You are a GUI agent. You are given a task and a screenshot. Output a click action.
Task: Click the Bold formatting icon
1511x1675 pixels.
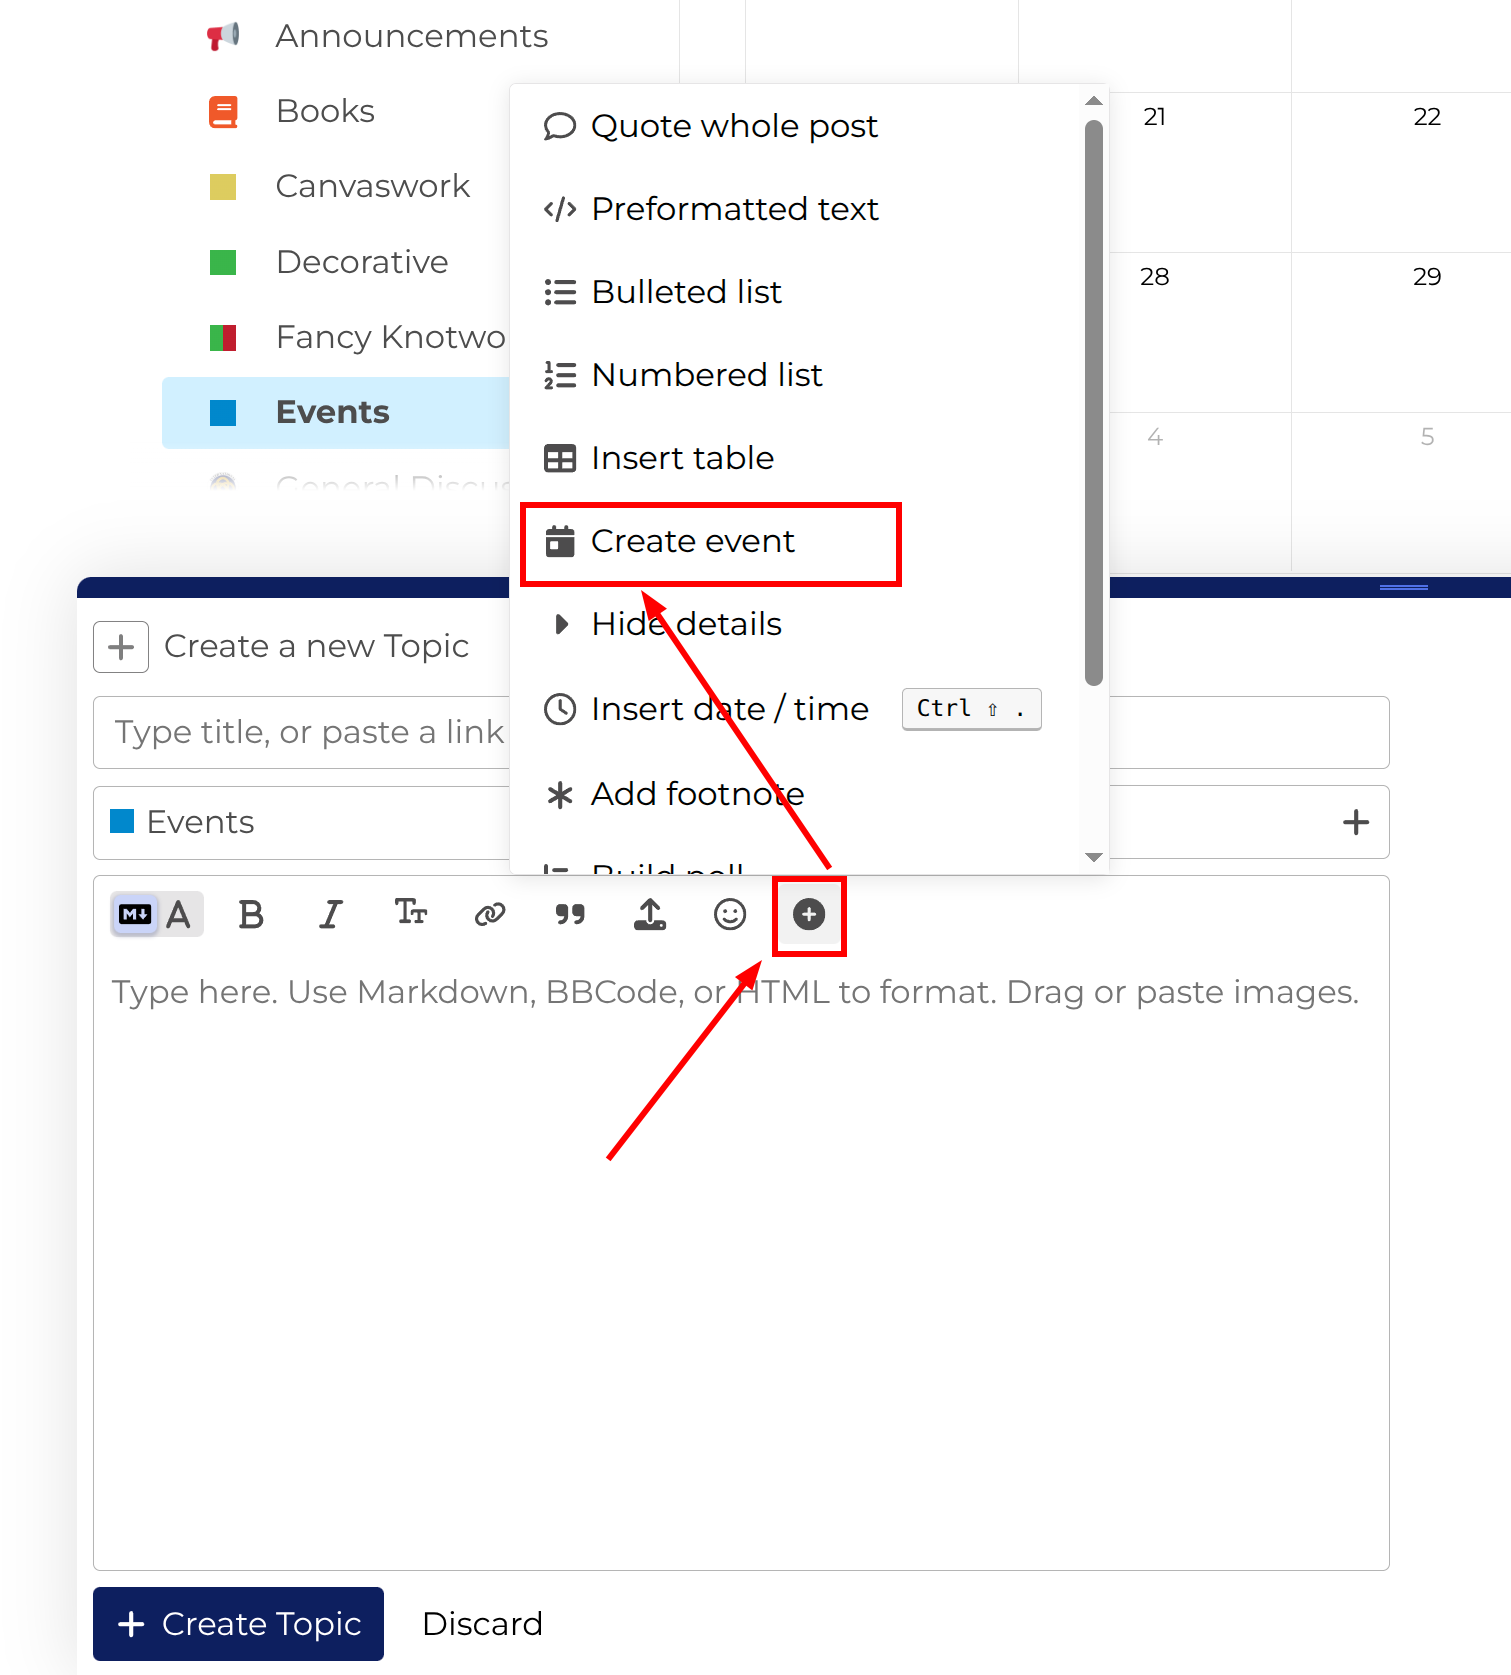pyautogui.click(x=251, y=914)
